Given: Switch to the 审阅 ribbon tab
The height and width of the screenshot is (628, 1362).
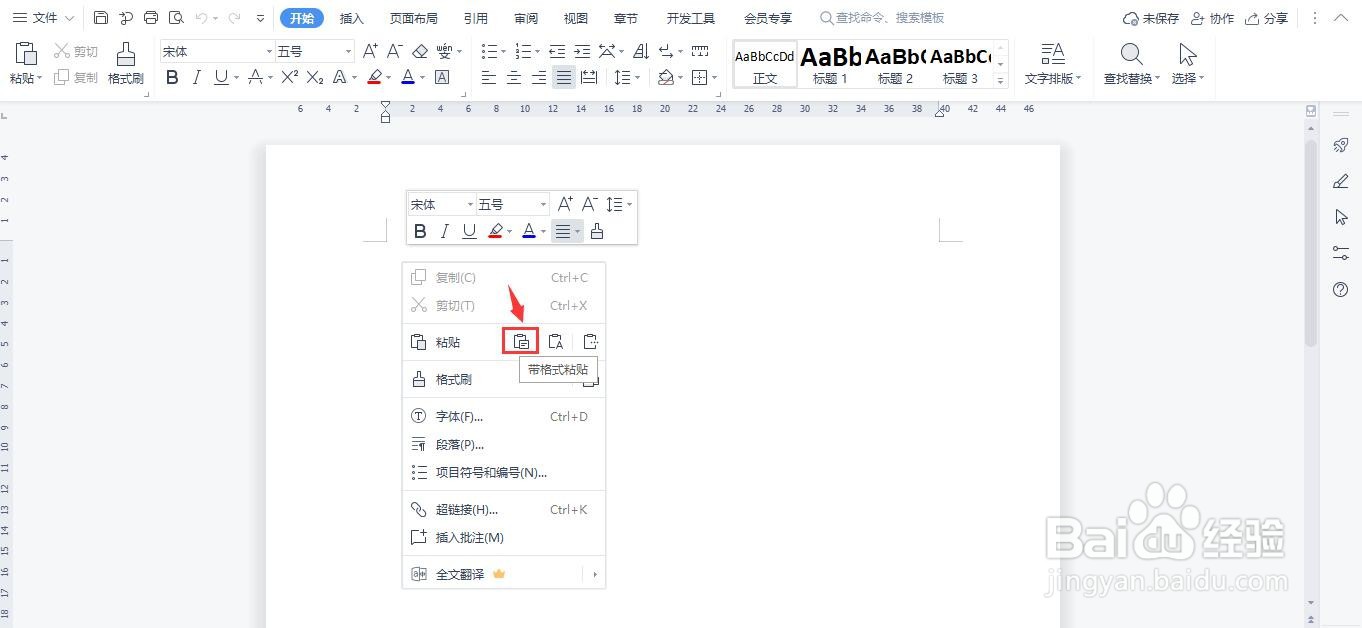Looking at the screenshot, I should [526, 18].
